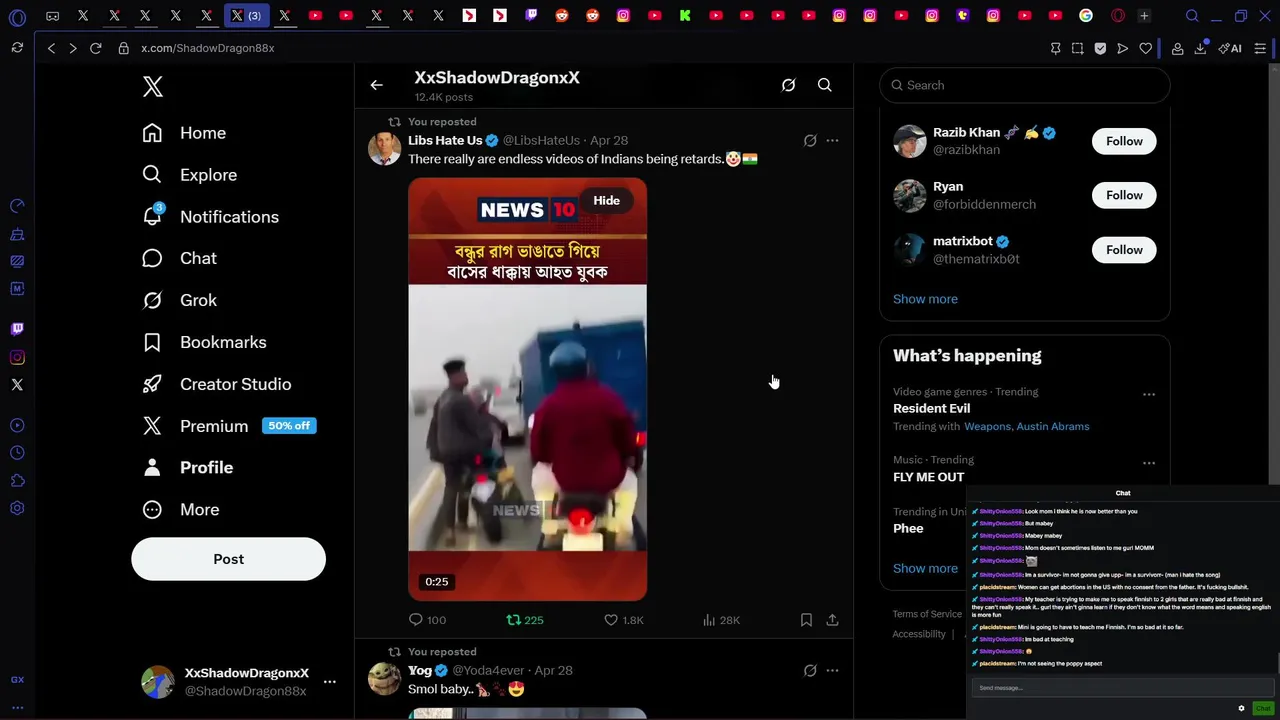Open Bookmarks in the left navigation

pyautogui.click(x=204, y=342)
